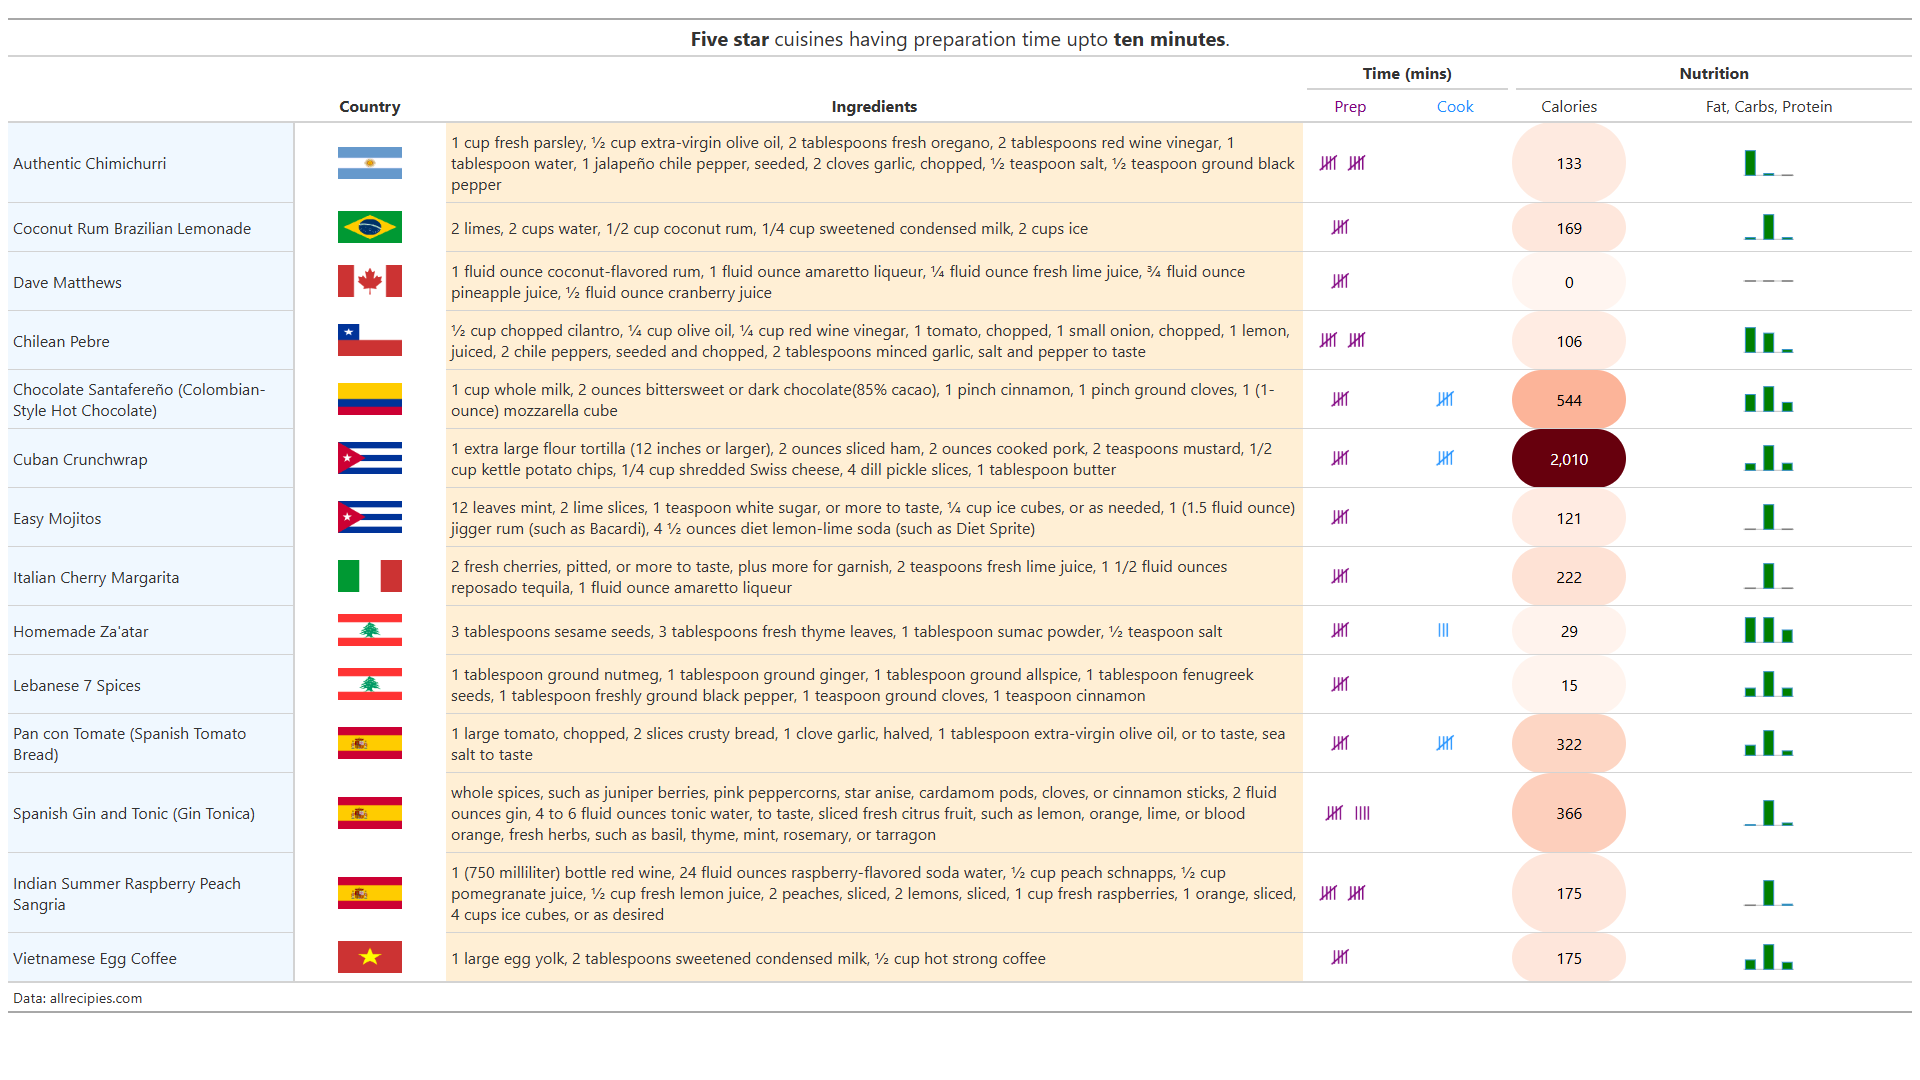
Task: Click the Vietnam flag icon
Action: (x=370, y=957)
